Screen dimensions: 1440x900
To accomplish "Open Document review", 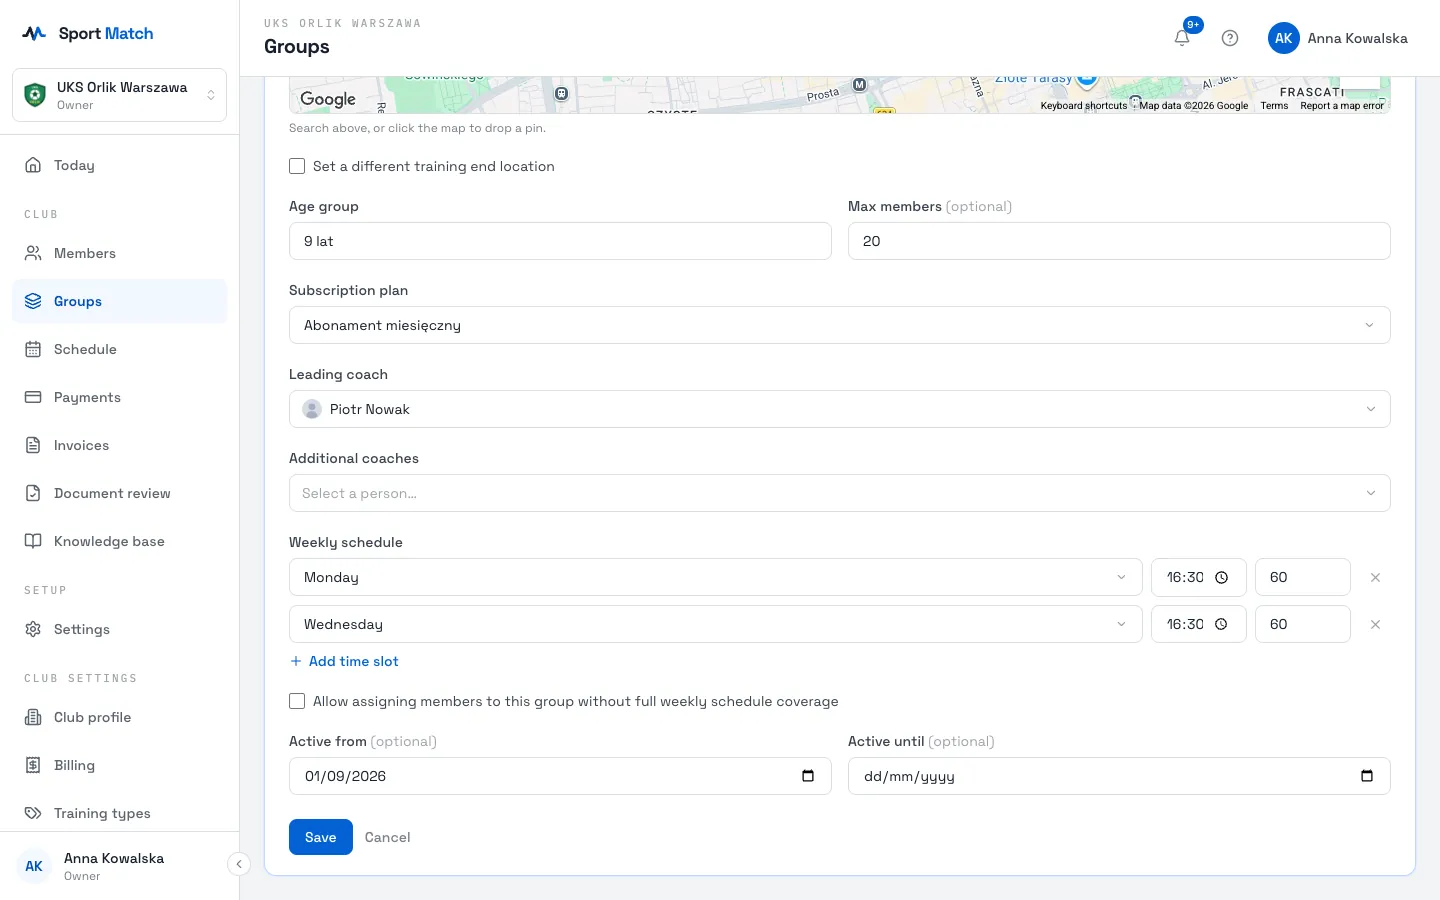I will (120, 493).
